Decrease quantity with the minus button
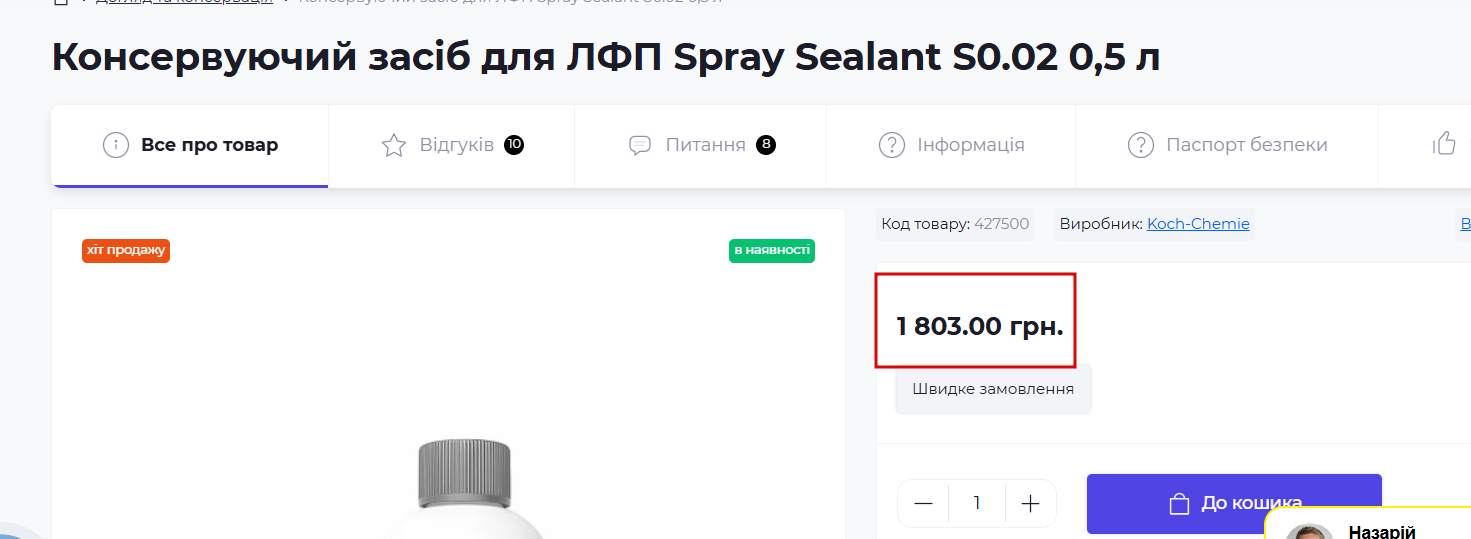Image resolution: width=1471 pixels, height=539 pixels. tap(923, 503)
